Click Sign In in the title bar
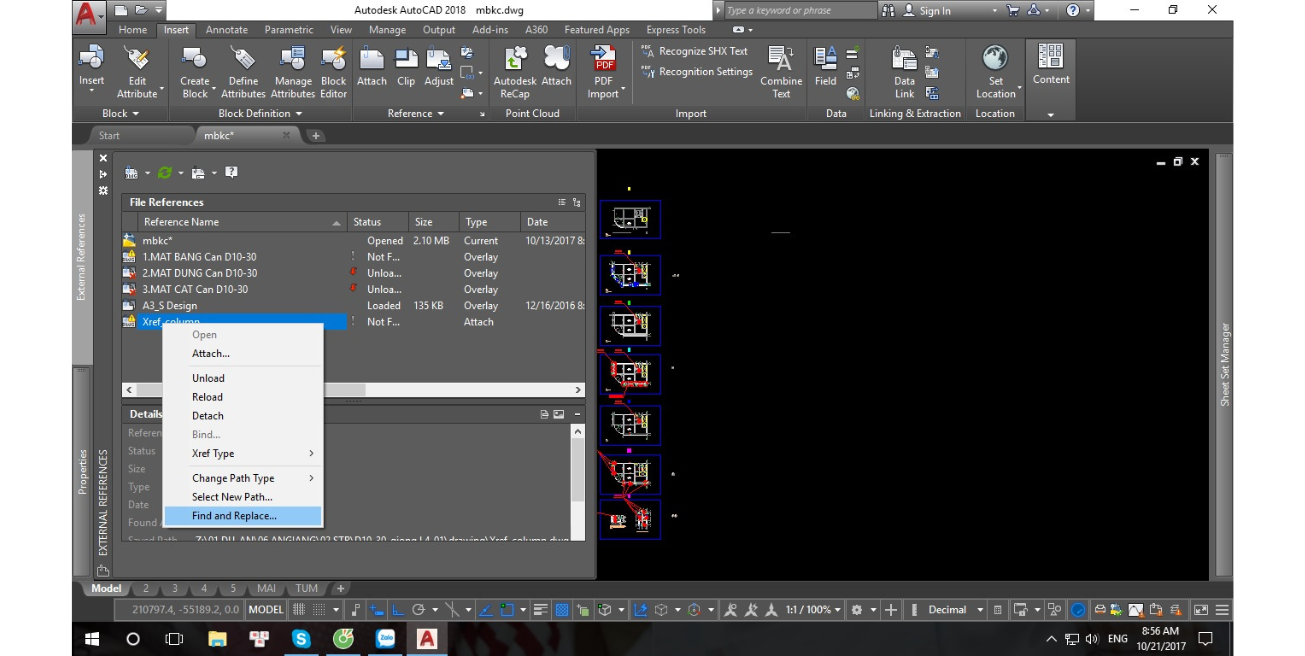 927,10
